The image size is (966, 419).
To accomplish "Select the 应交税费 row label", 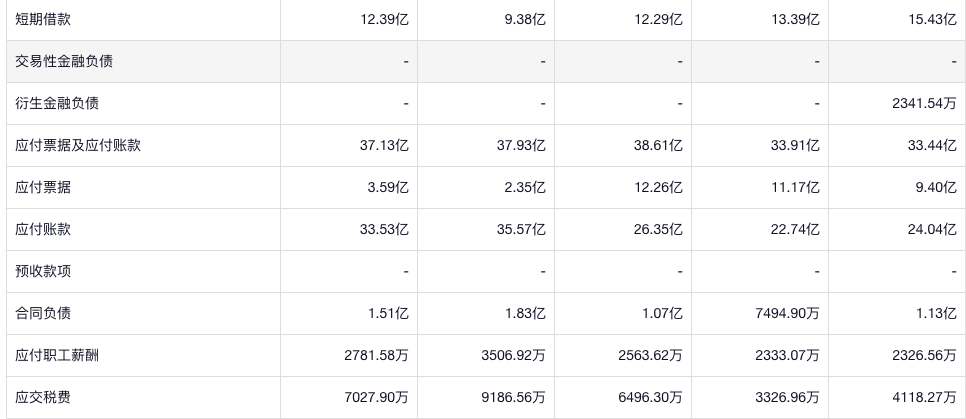I will pyautogui.click(x=43, y=397).
